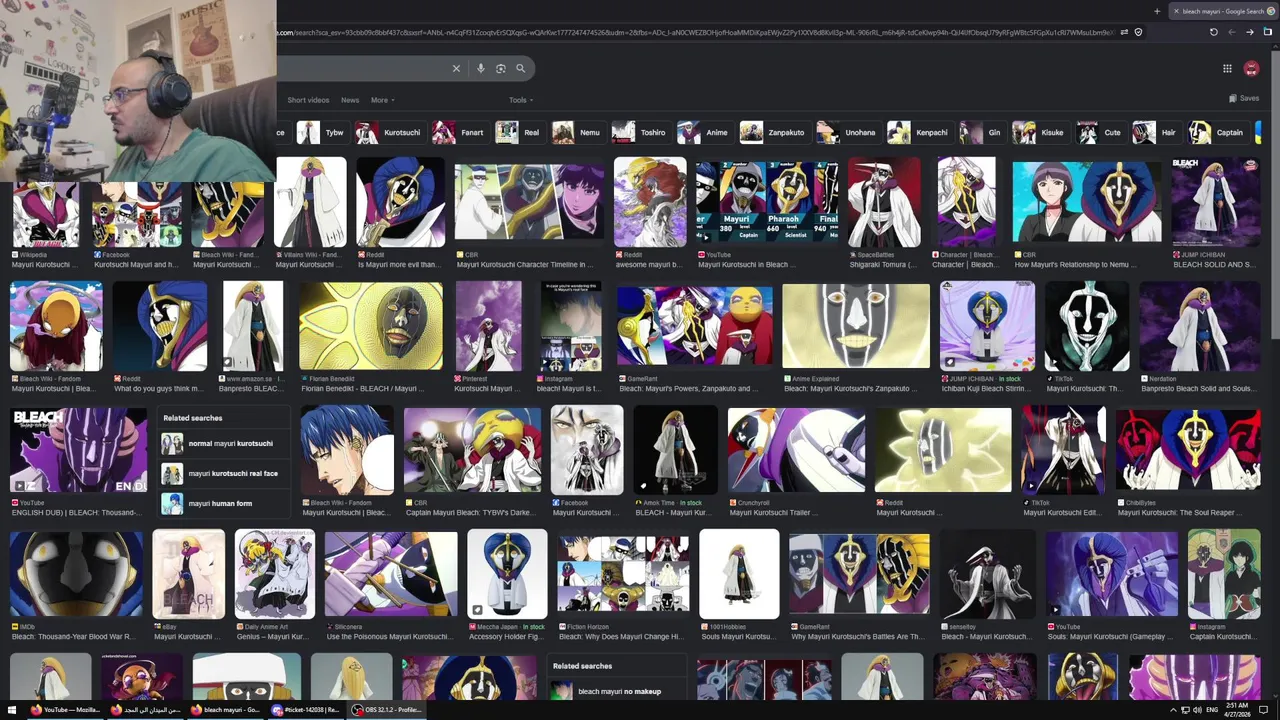Open the Crunchyroll Mayuri Kurotsuchi Trailer image

[796, 450]
